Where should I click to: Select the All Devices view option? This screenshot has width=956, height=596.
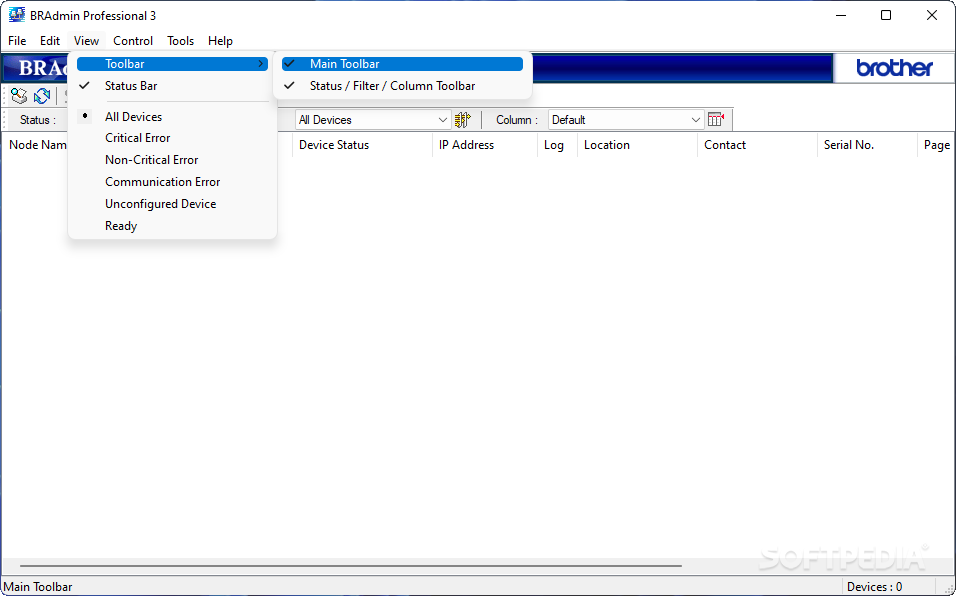173,116
